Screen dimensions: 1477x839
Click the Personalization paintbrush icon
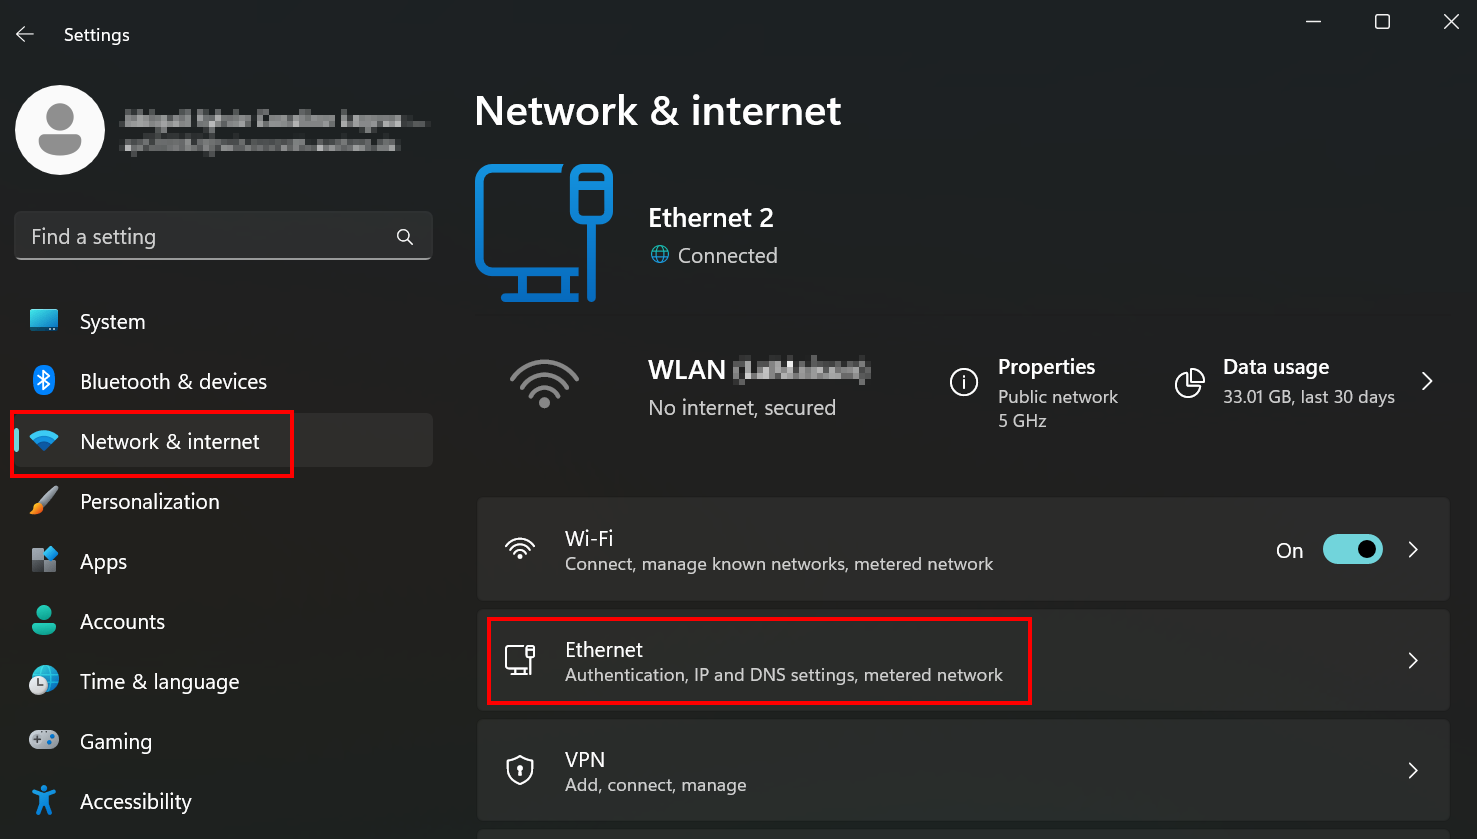tap(44, 501)
